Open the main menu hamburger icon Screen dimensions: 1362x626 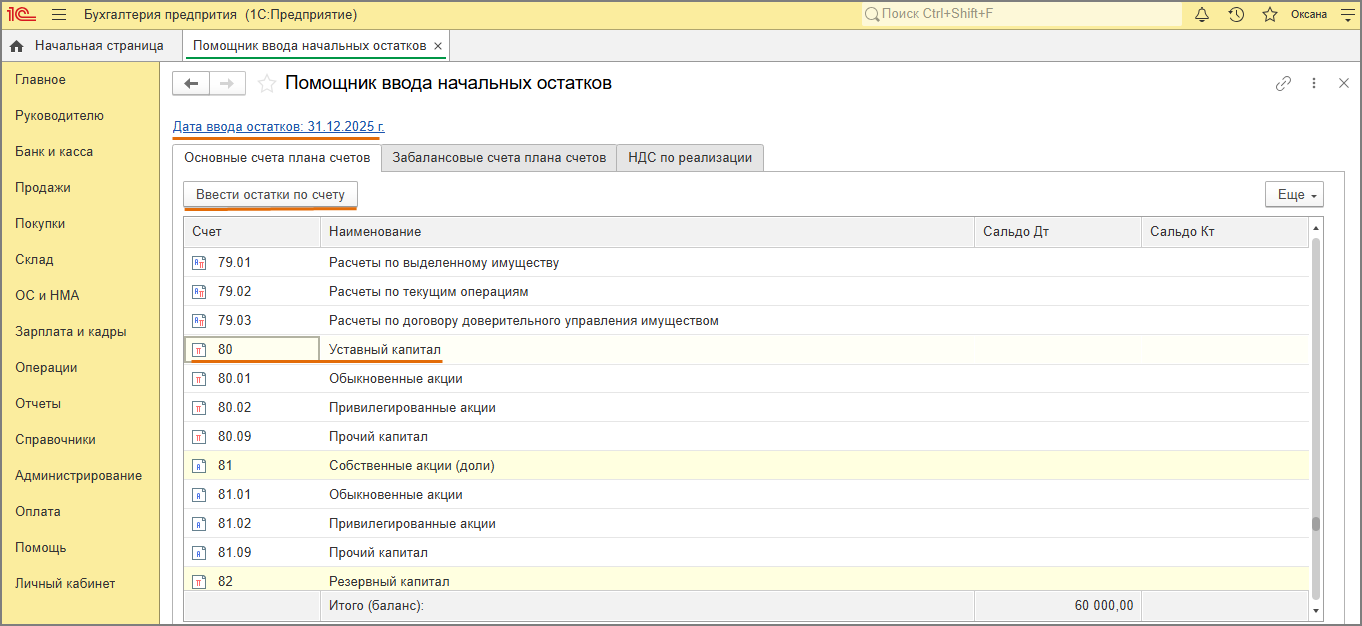[x=59, y=15]
